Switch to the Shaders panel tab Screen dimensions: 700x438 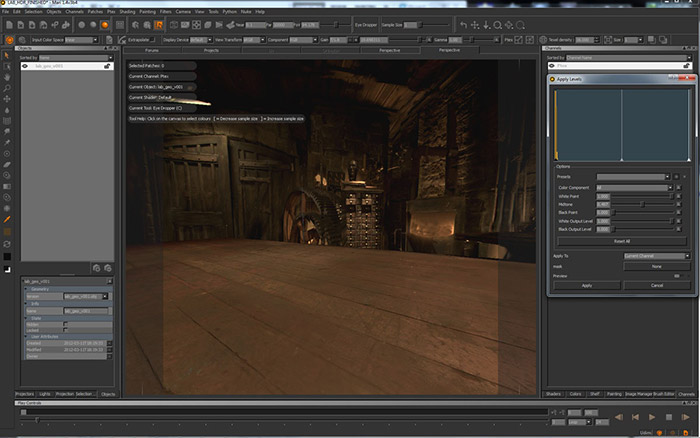553,394
